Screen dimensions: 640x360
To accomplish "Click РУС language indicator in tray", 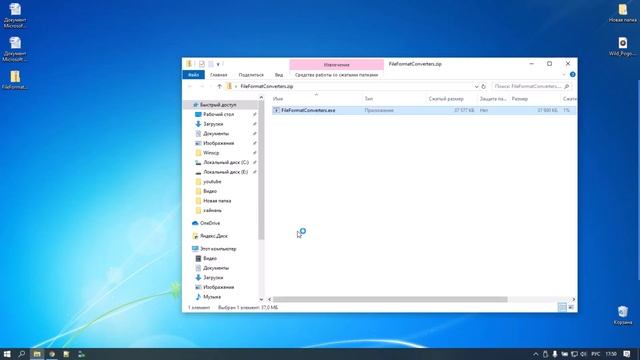I will pos(596,354).
